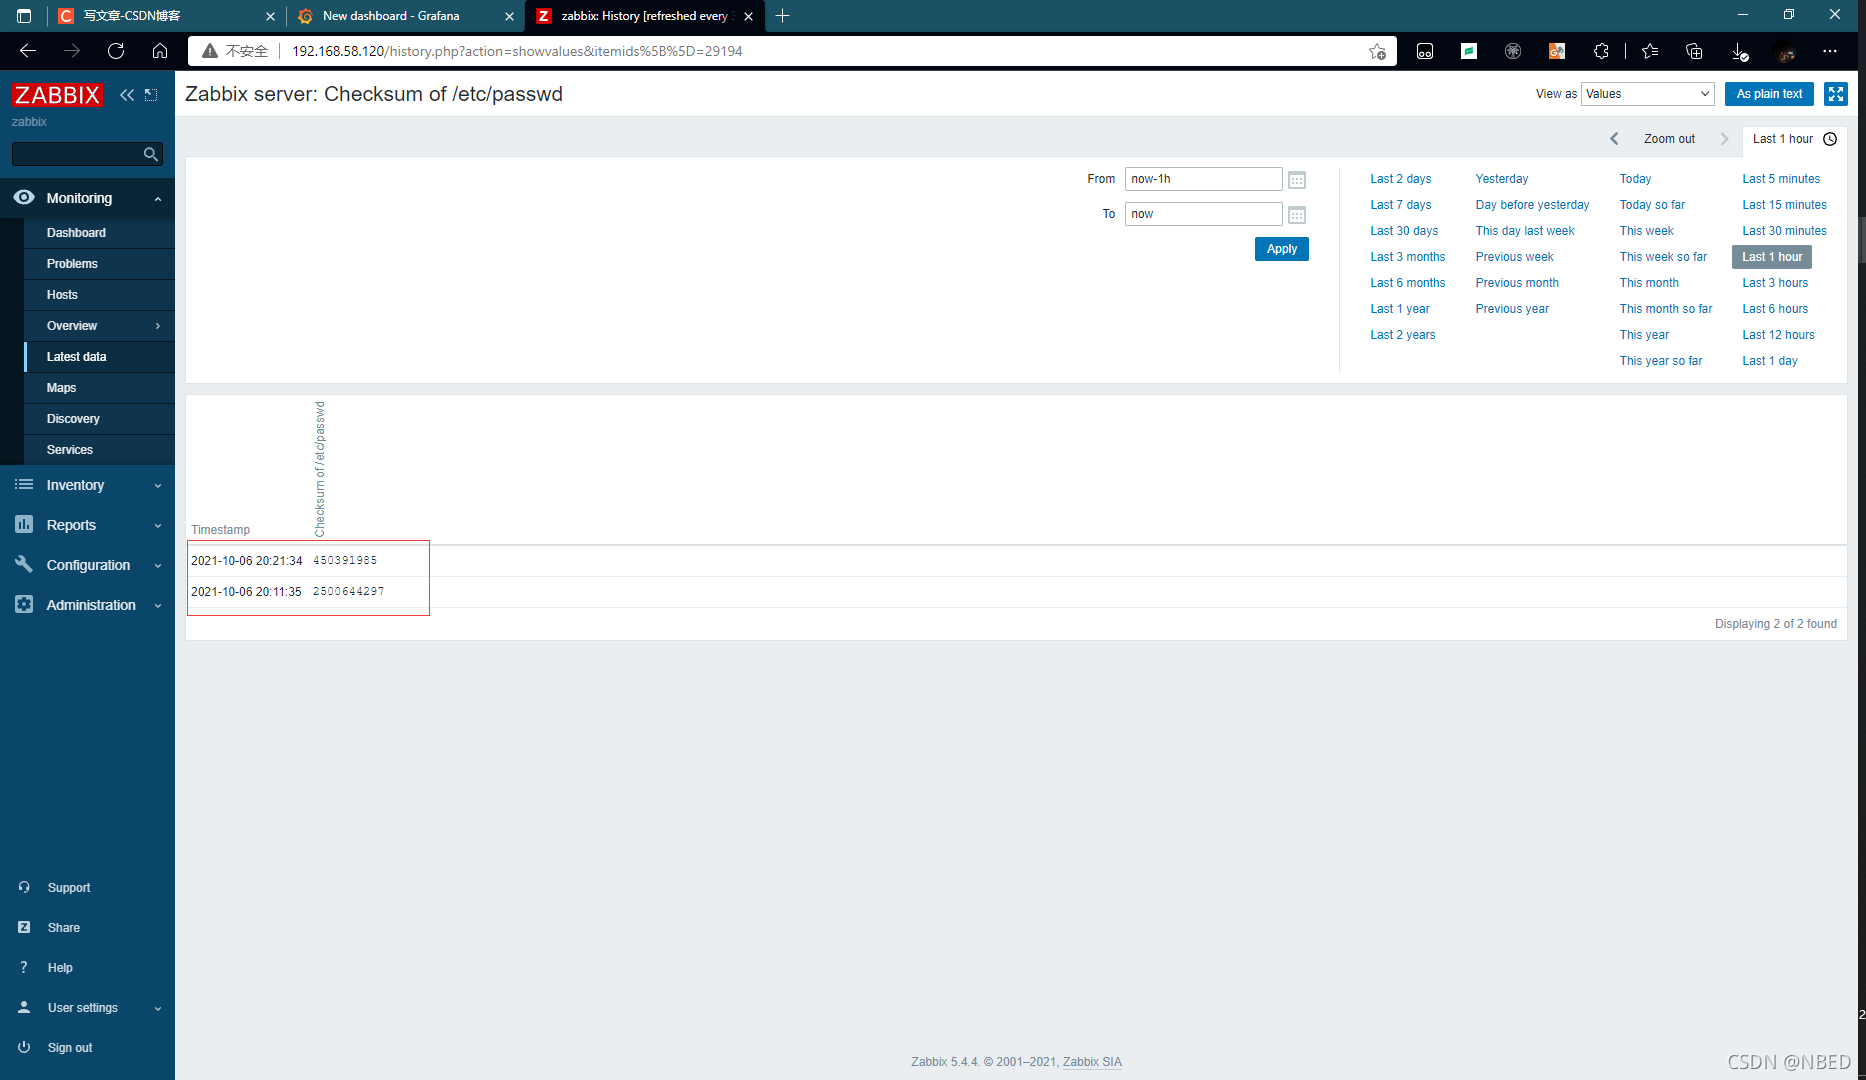Expand the Inventory menu section
The height and width of the screenshot is (1080, 1866).
click(x=87, y=485)
